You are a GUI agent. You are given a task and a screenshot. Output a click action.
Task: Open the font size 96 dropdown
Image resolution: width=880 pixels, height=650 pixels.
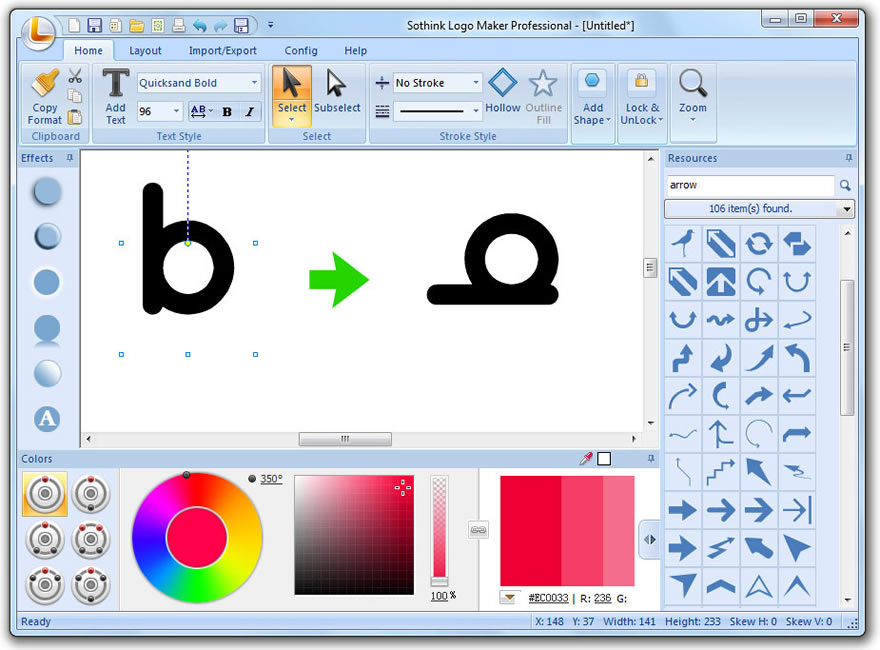pos(176,111)
